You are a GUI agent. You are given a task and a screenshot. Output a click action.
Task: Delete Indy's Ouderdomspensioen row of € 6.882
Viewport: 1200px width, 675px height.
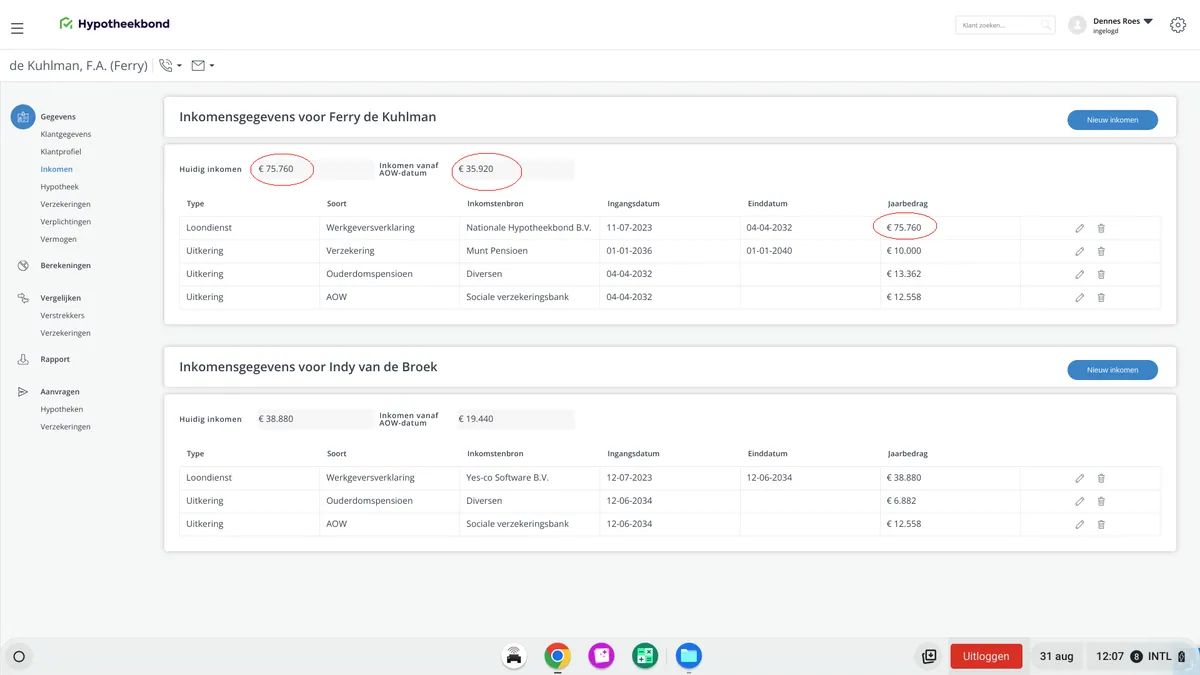[x=1101, y=501]
